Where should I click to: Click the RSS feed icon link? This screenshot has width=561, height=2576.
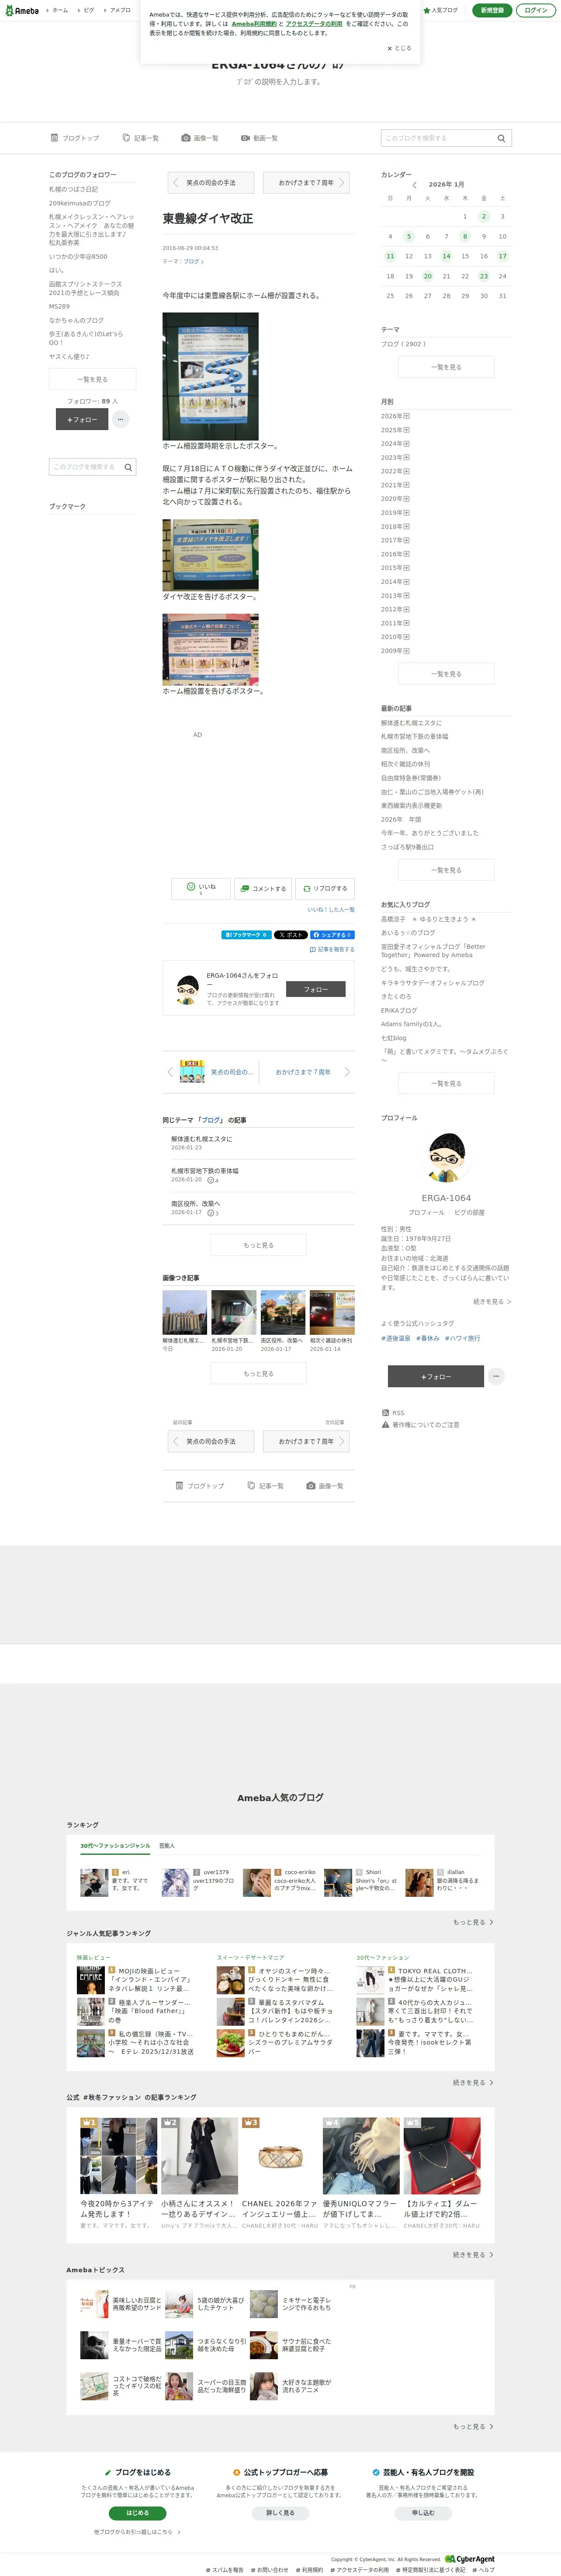coord(393,1413)
